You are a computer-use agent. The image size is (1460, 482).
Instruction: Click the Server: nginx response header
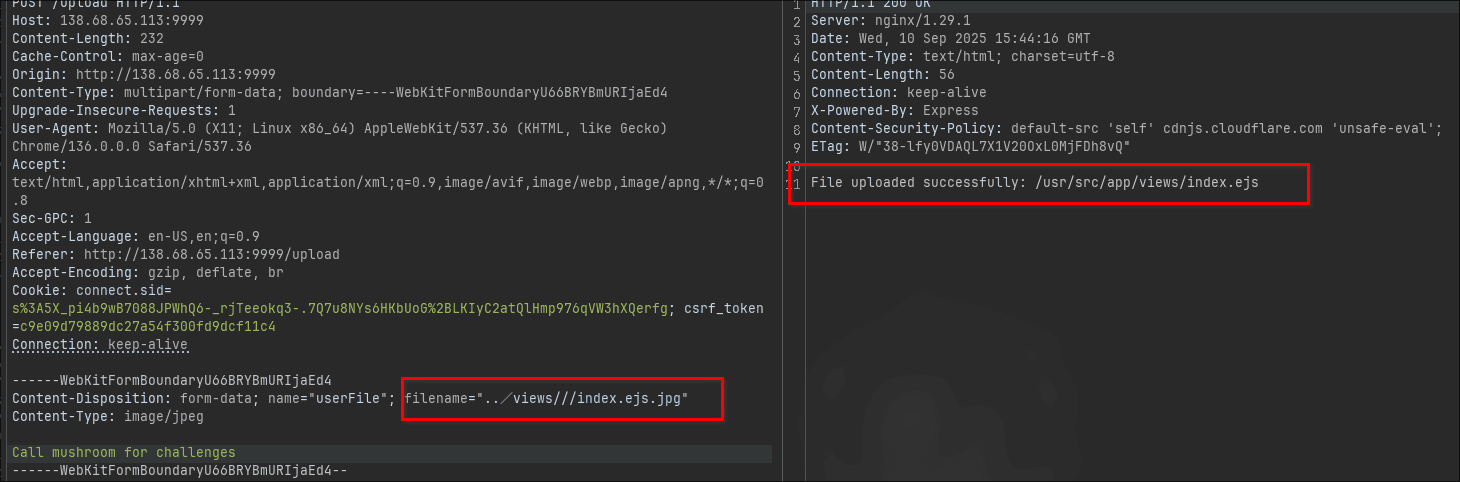click(889, 20)
